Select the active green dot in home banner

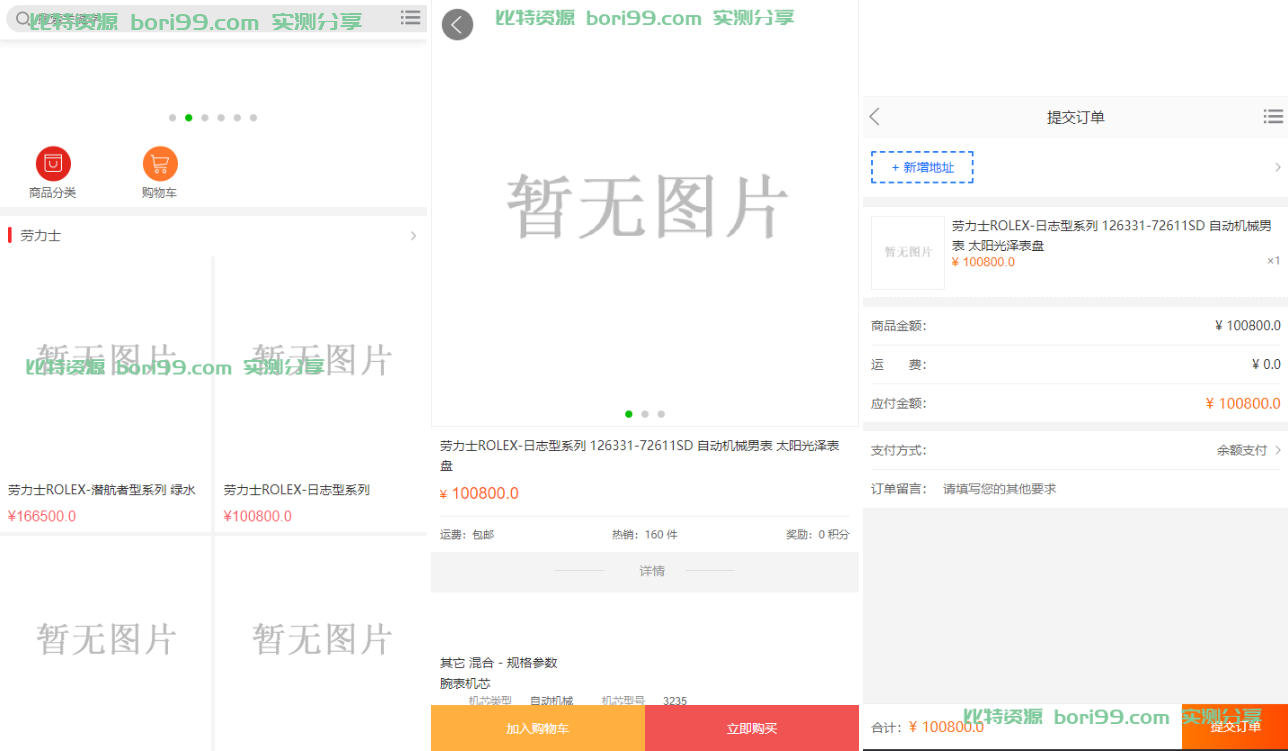pos(189,118)
